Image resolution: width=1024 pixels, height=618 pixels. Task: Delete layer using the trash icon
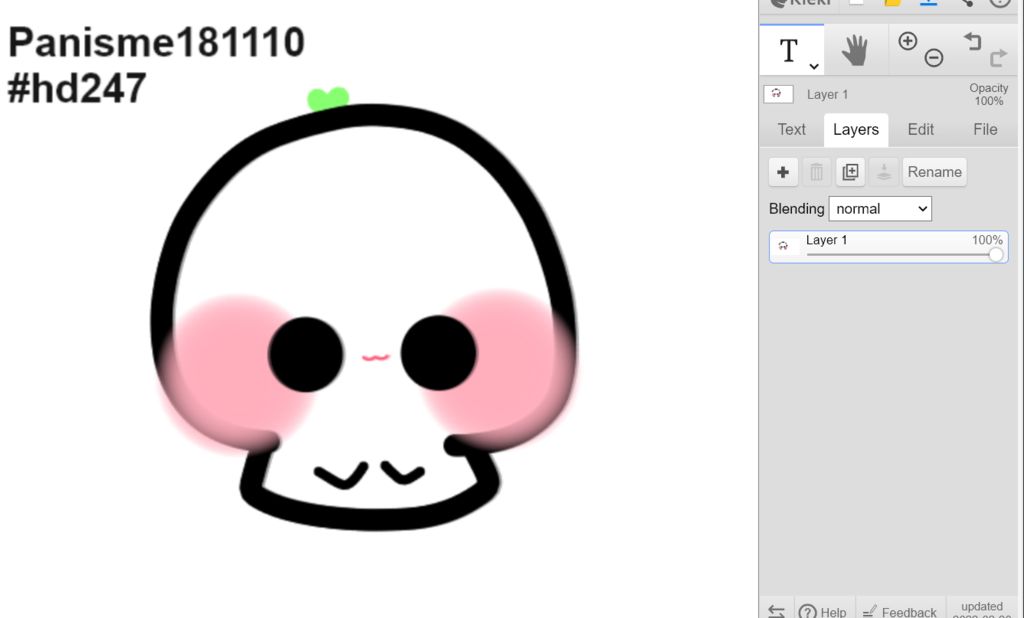816,172
